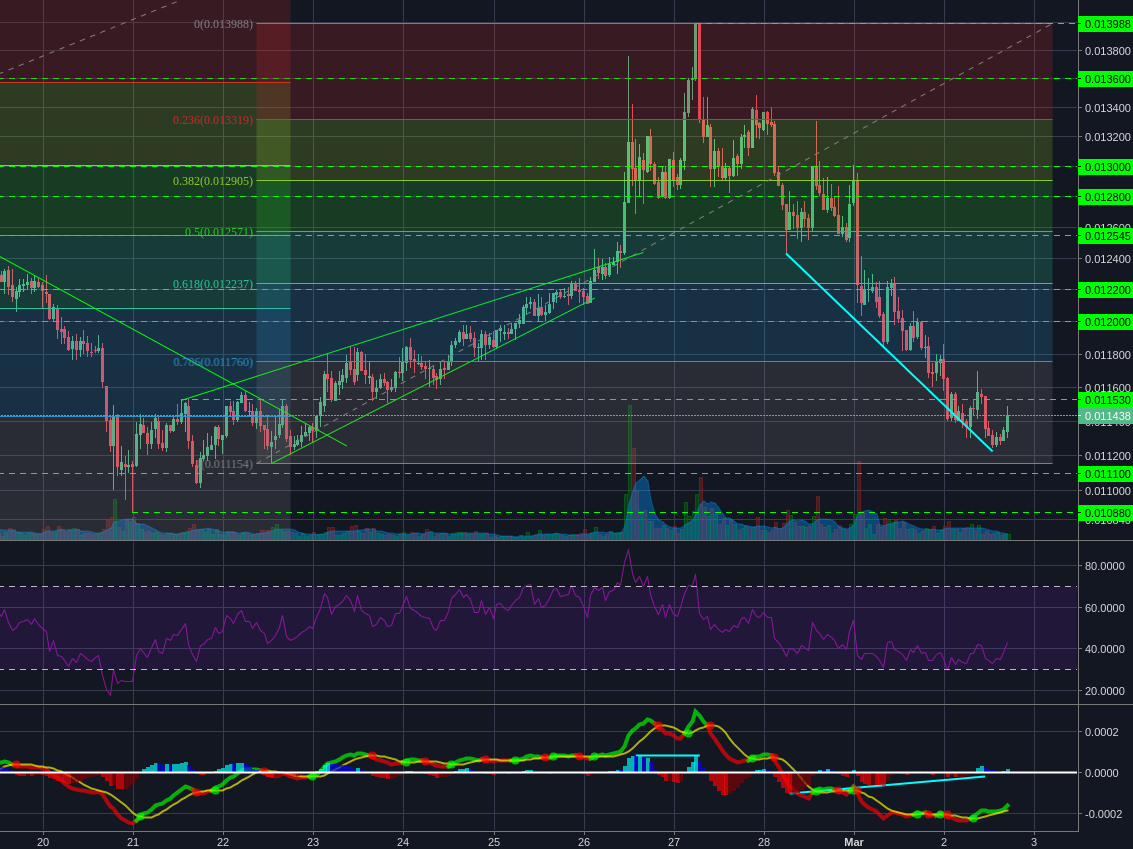This screenshot has height=849, width=1133.
Task: Click the 0.013000 green price label
Action: coord(1105,167)
